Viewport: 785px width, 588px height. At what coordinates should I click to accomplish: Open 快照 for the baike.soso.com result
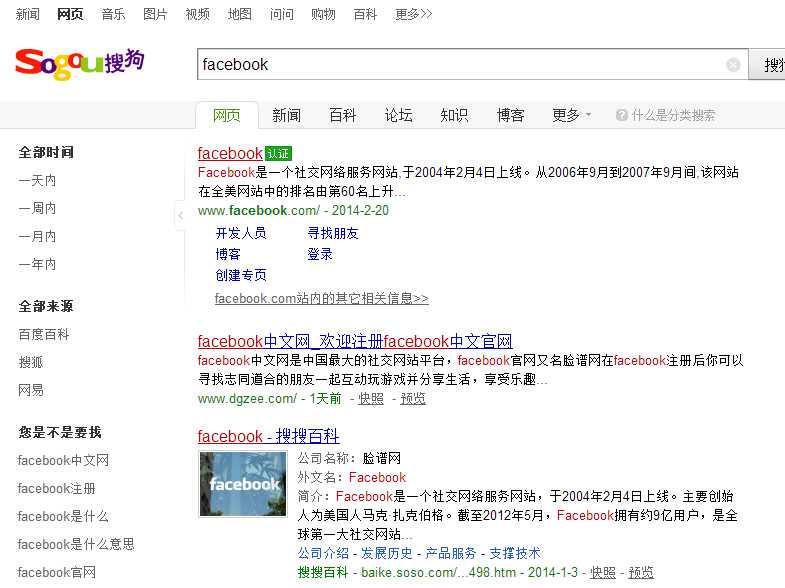click(x=603, y=572)
